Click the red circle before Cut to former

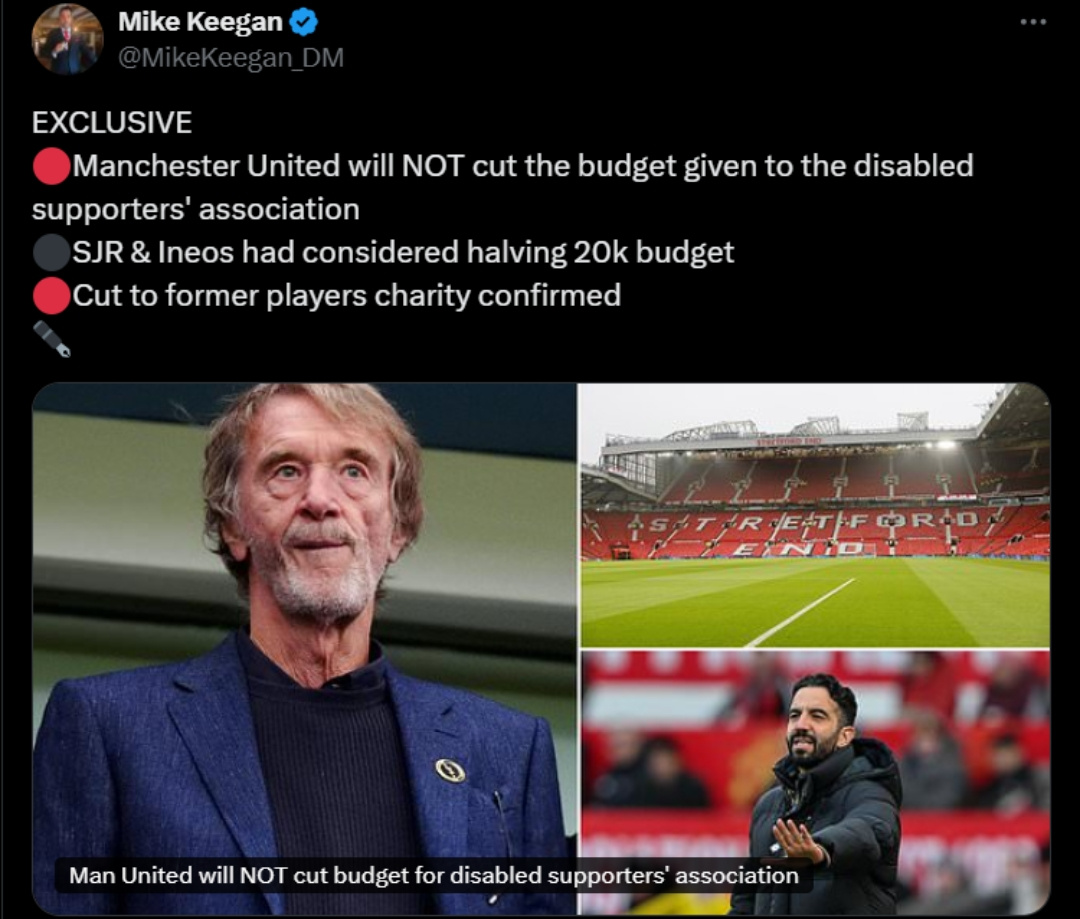coord(52,296)
